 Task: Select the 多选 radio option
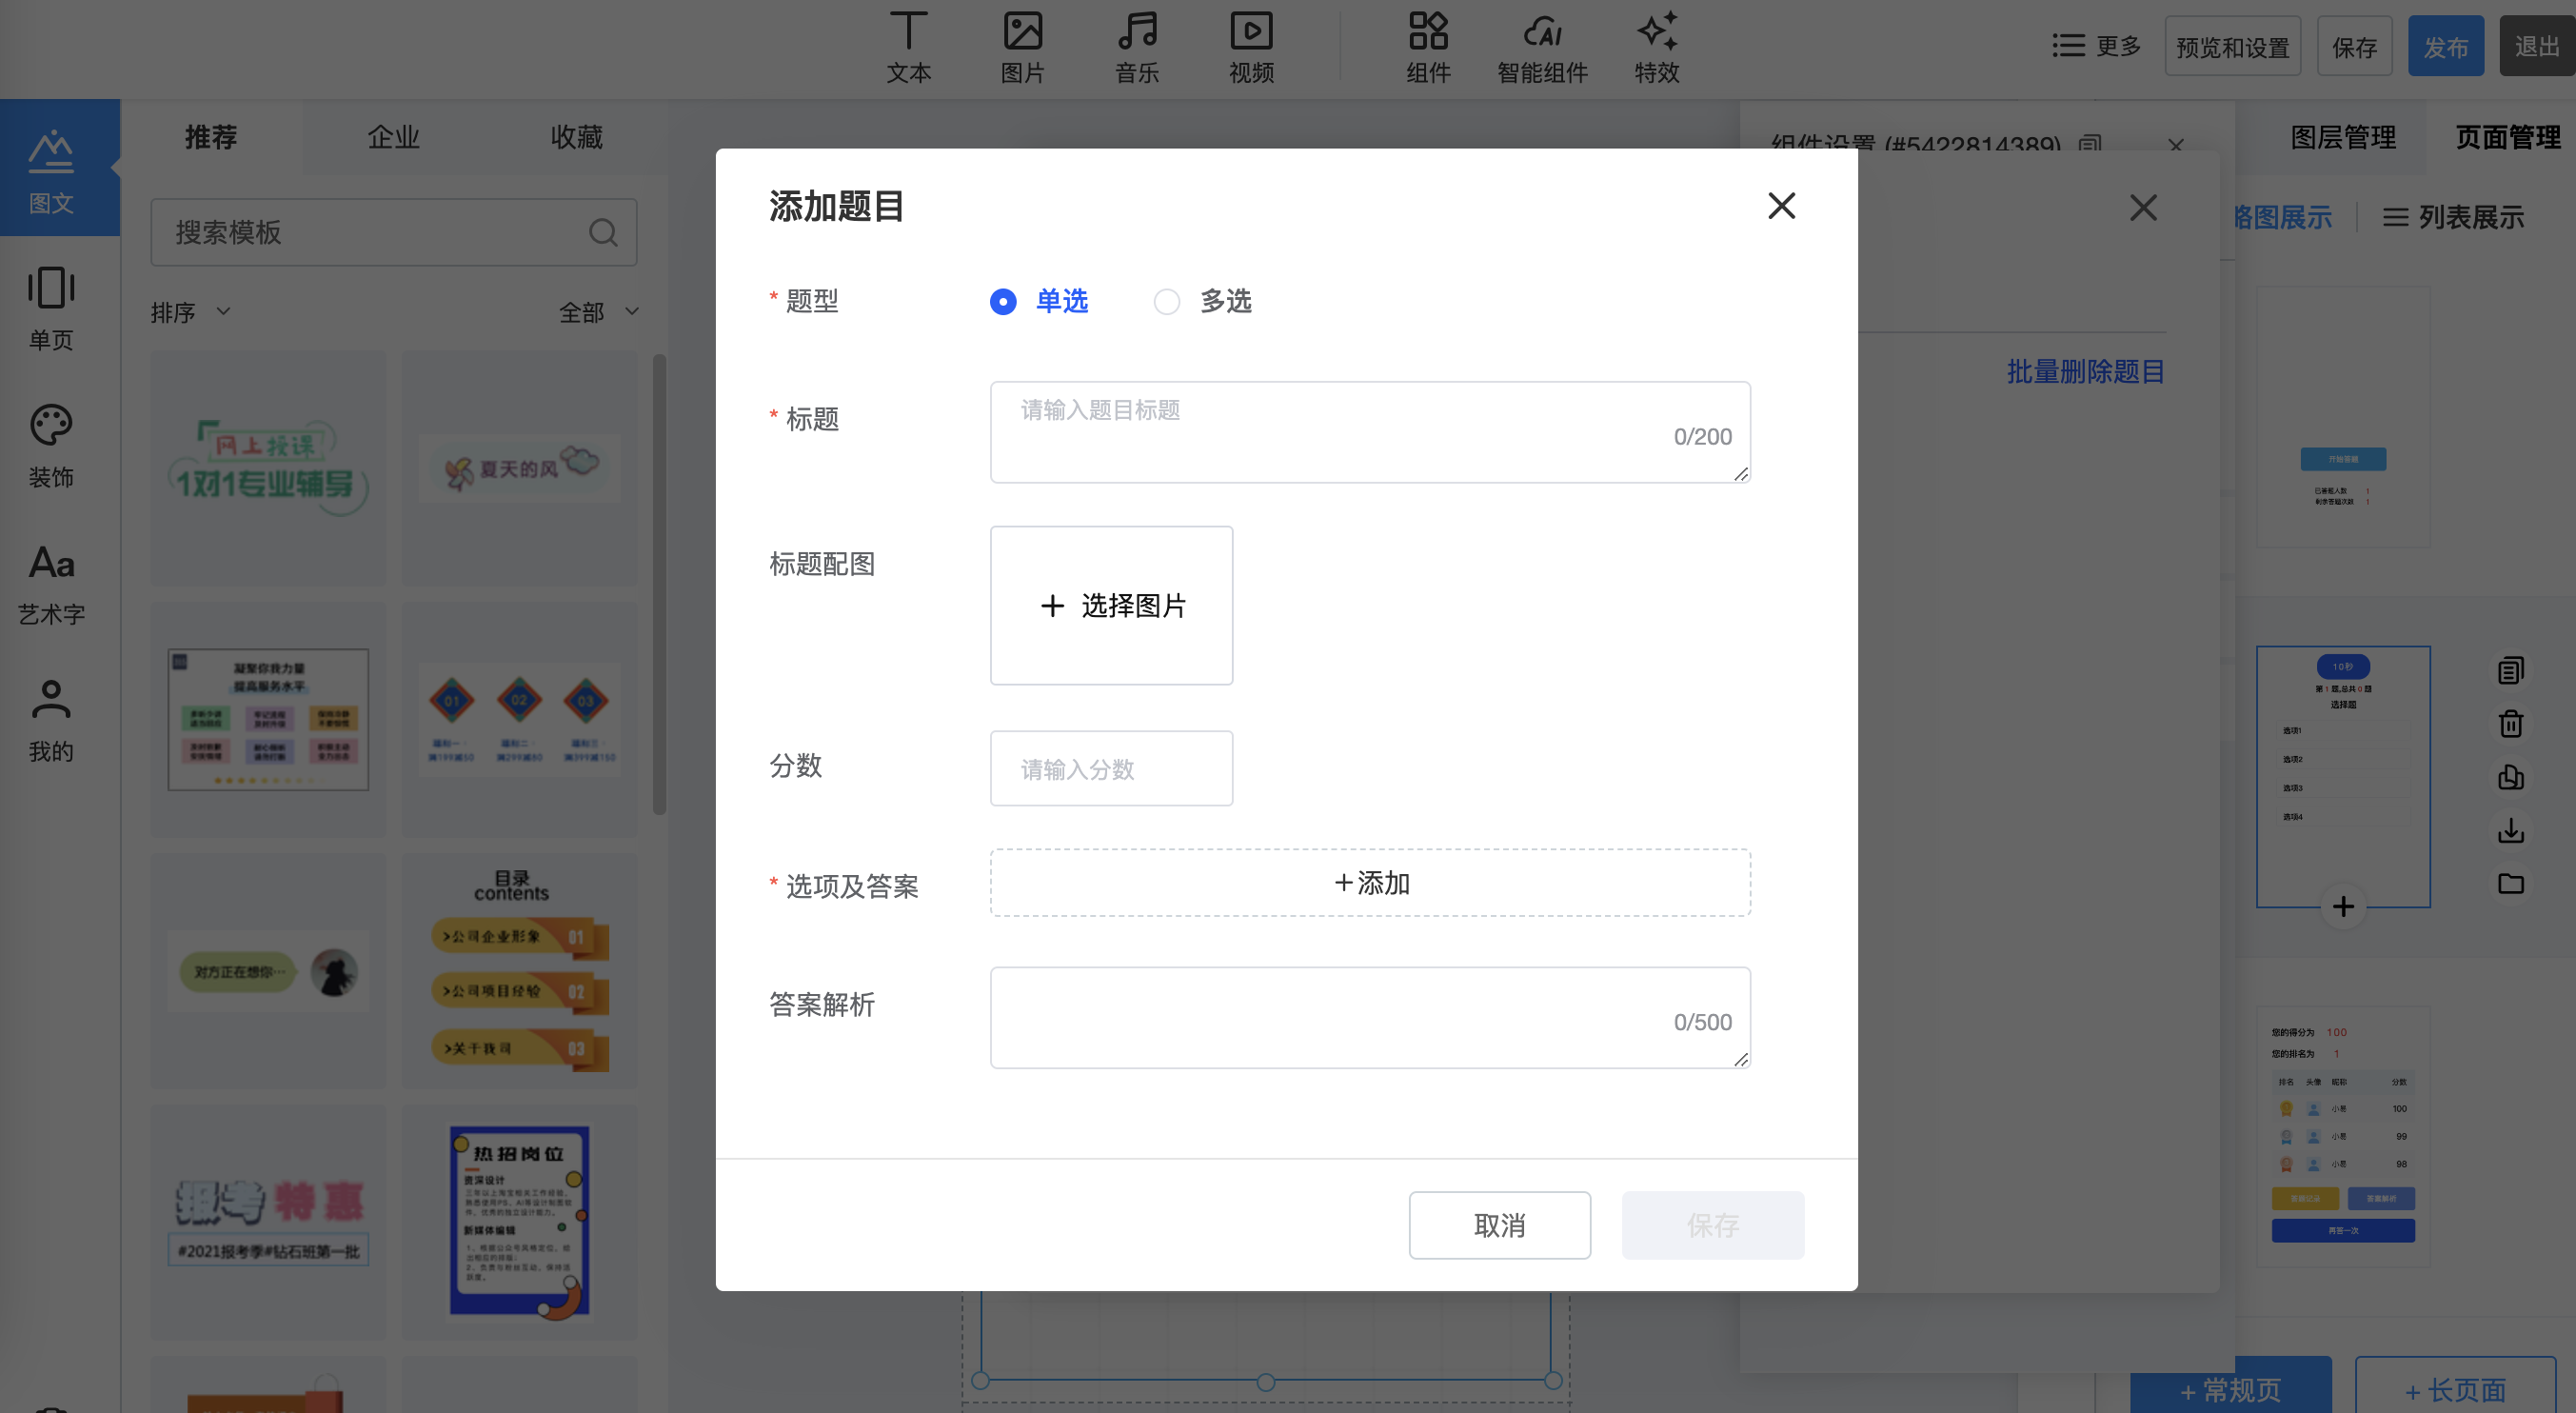(x=1203, y=301)
